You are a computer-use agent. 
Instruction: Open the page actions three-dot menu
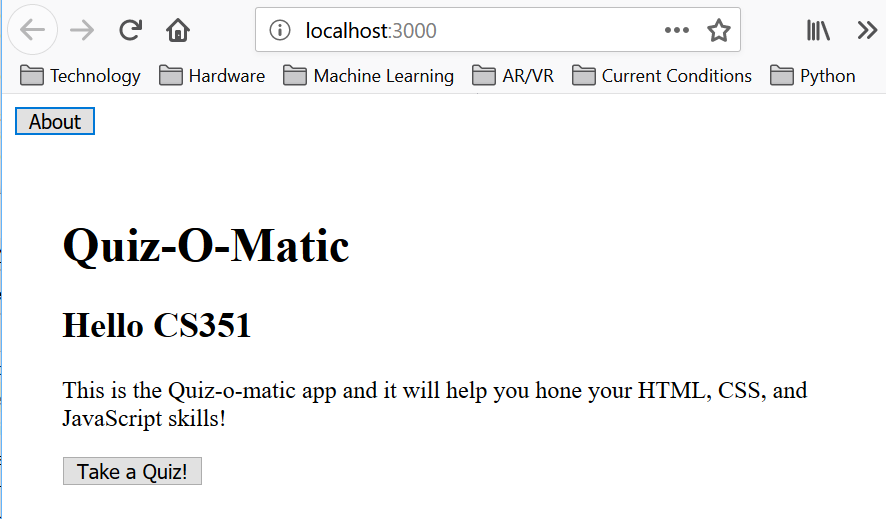pos(677,30)
